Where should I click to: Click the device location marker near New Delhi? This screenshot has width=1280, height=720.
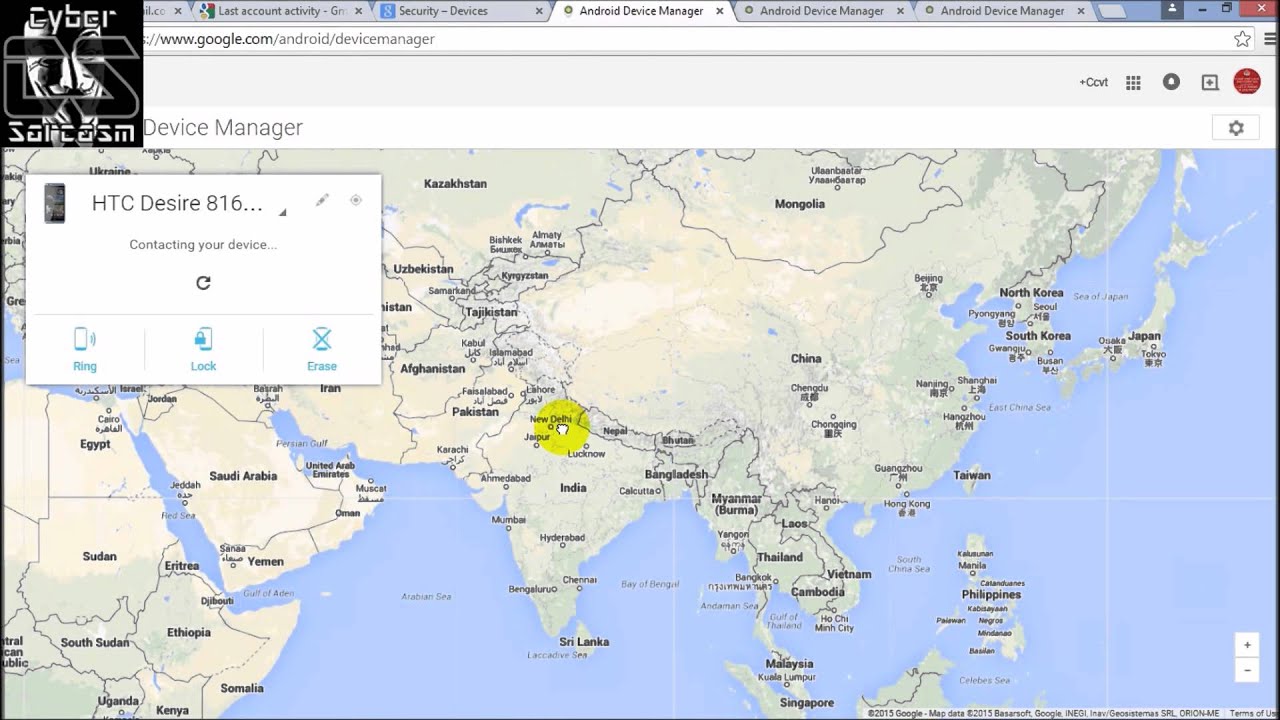[x=561, y=427]
